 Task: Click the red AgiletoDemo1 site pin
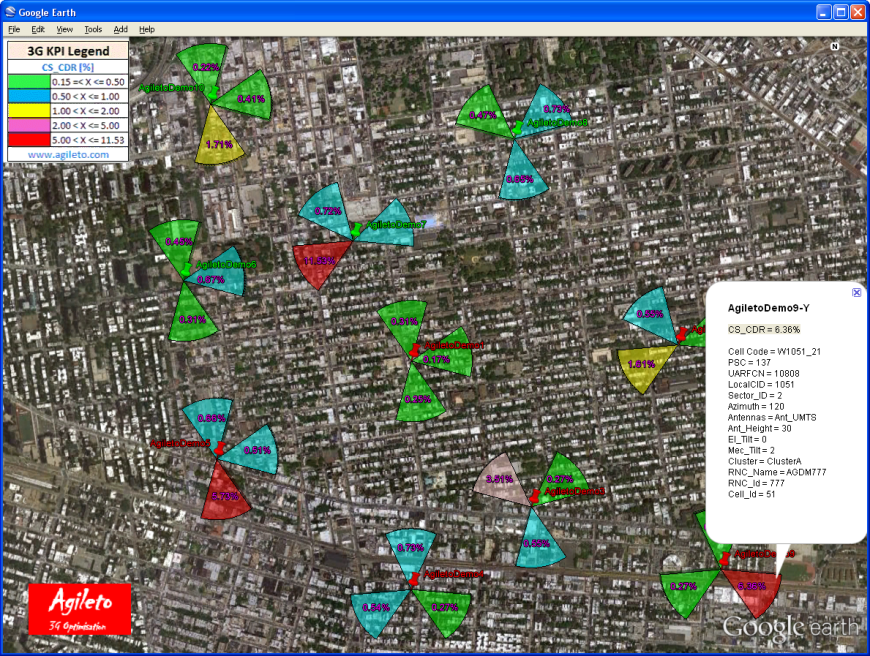(414, 349)
